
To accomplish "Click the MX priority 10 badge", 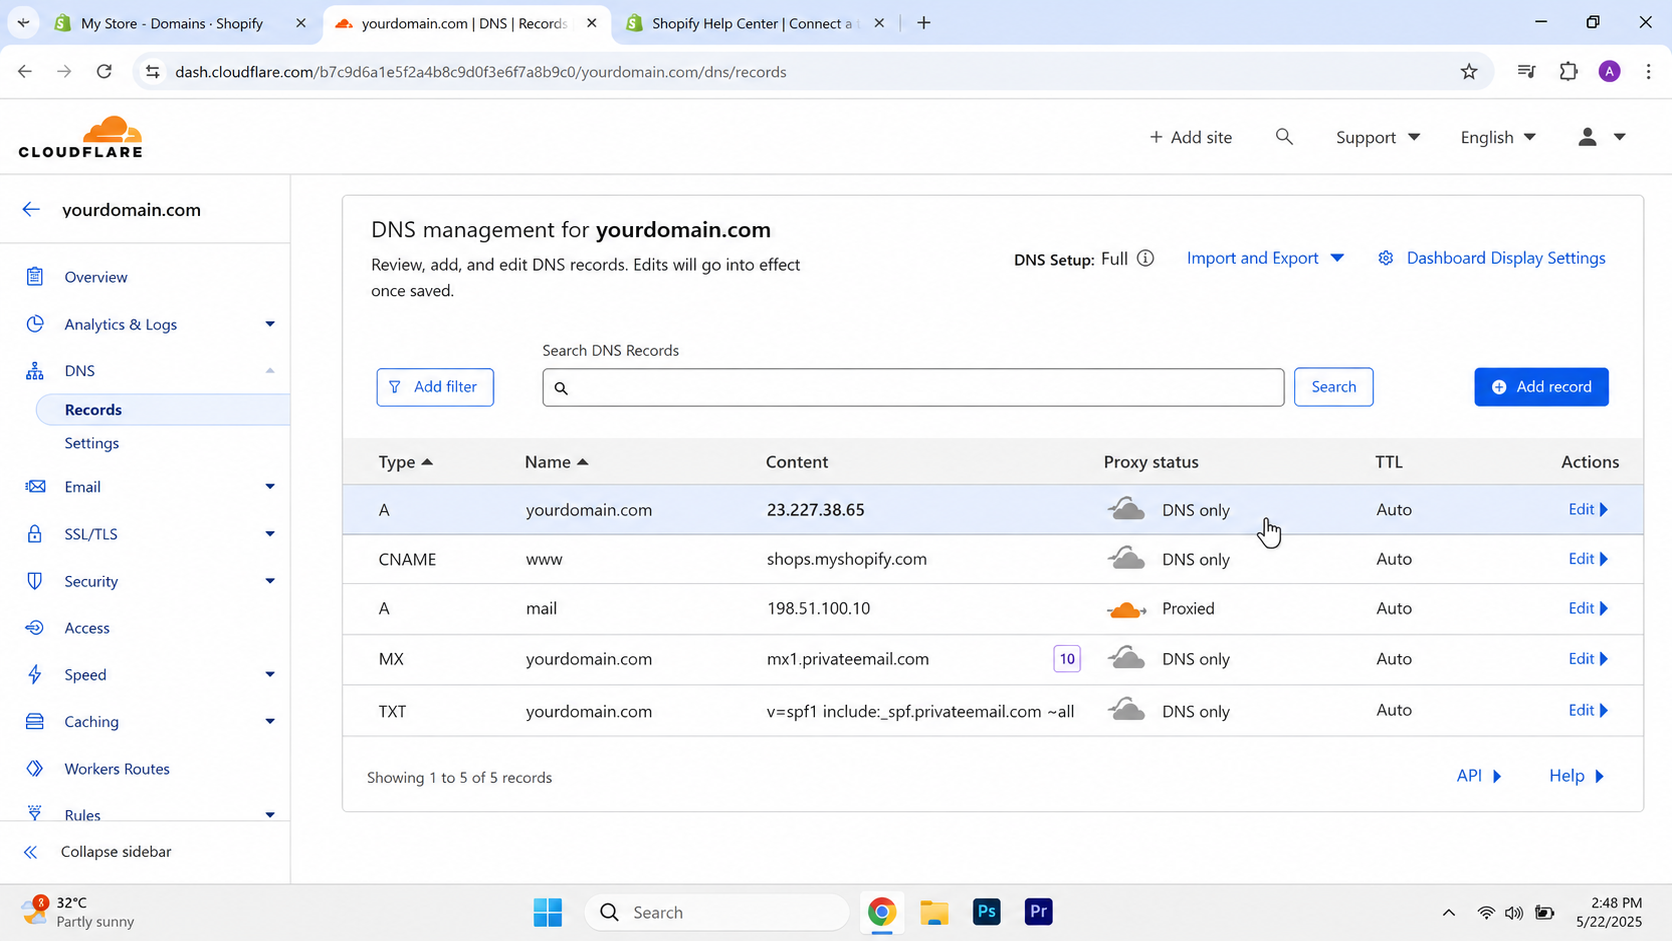I will coord(1067,659).
